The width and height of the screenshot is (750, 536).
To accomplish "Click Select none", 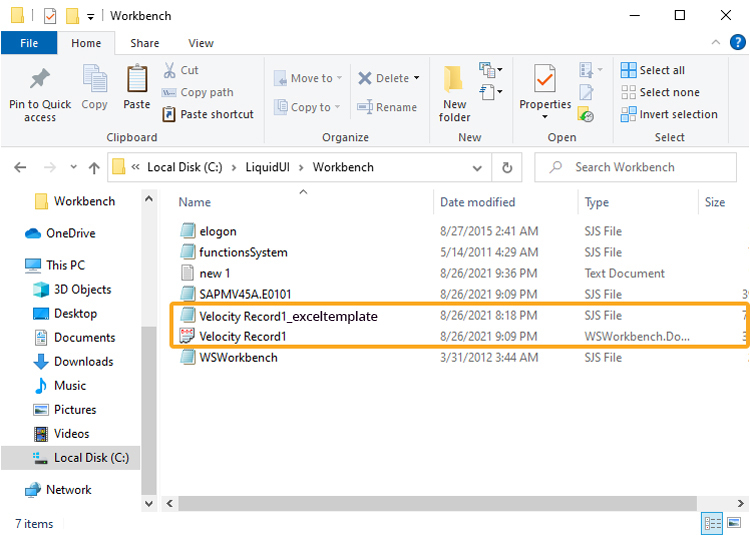I will 660,92.
